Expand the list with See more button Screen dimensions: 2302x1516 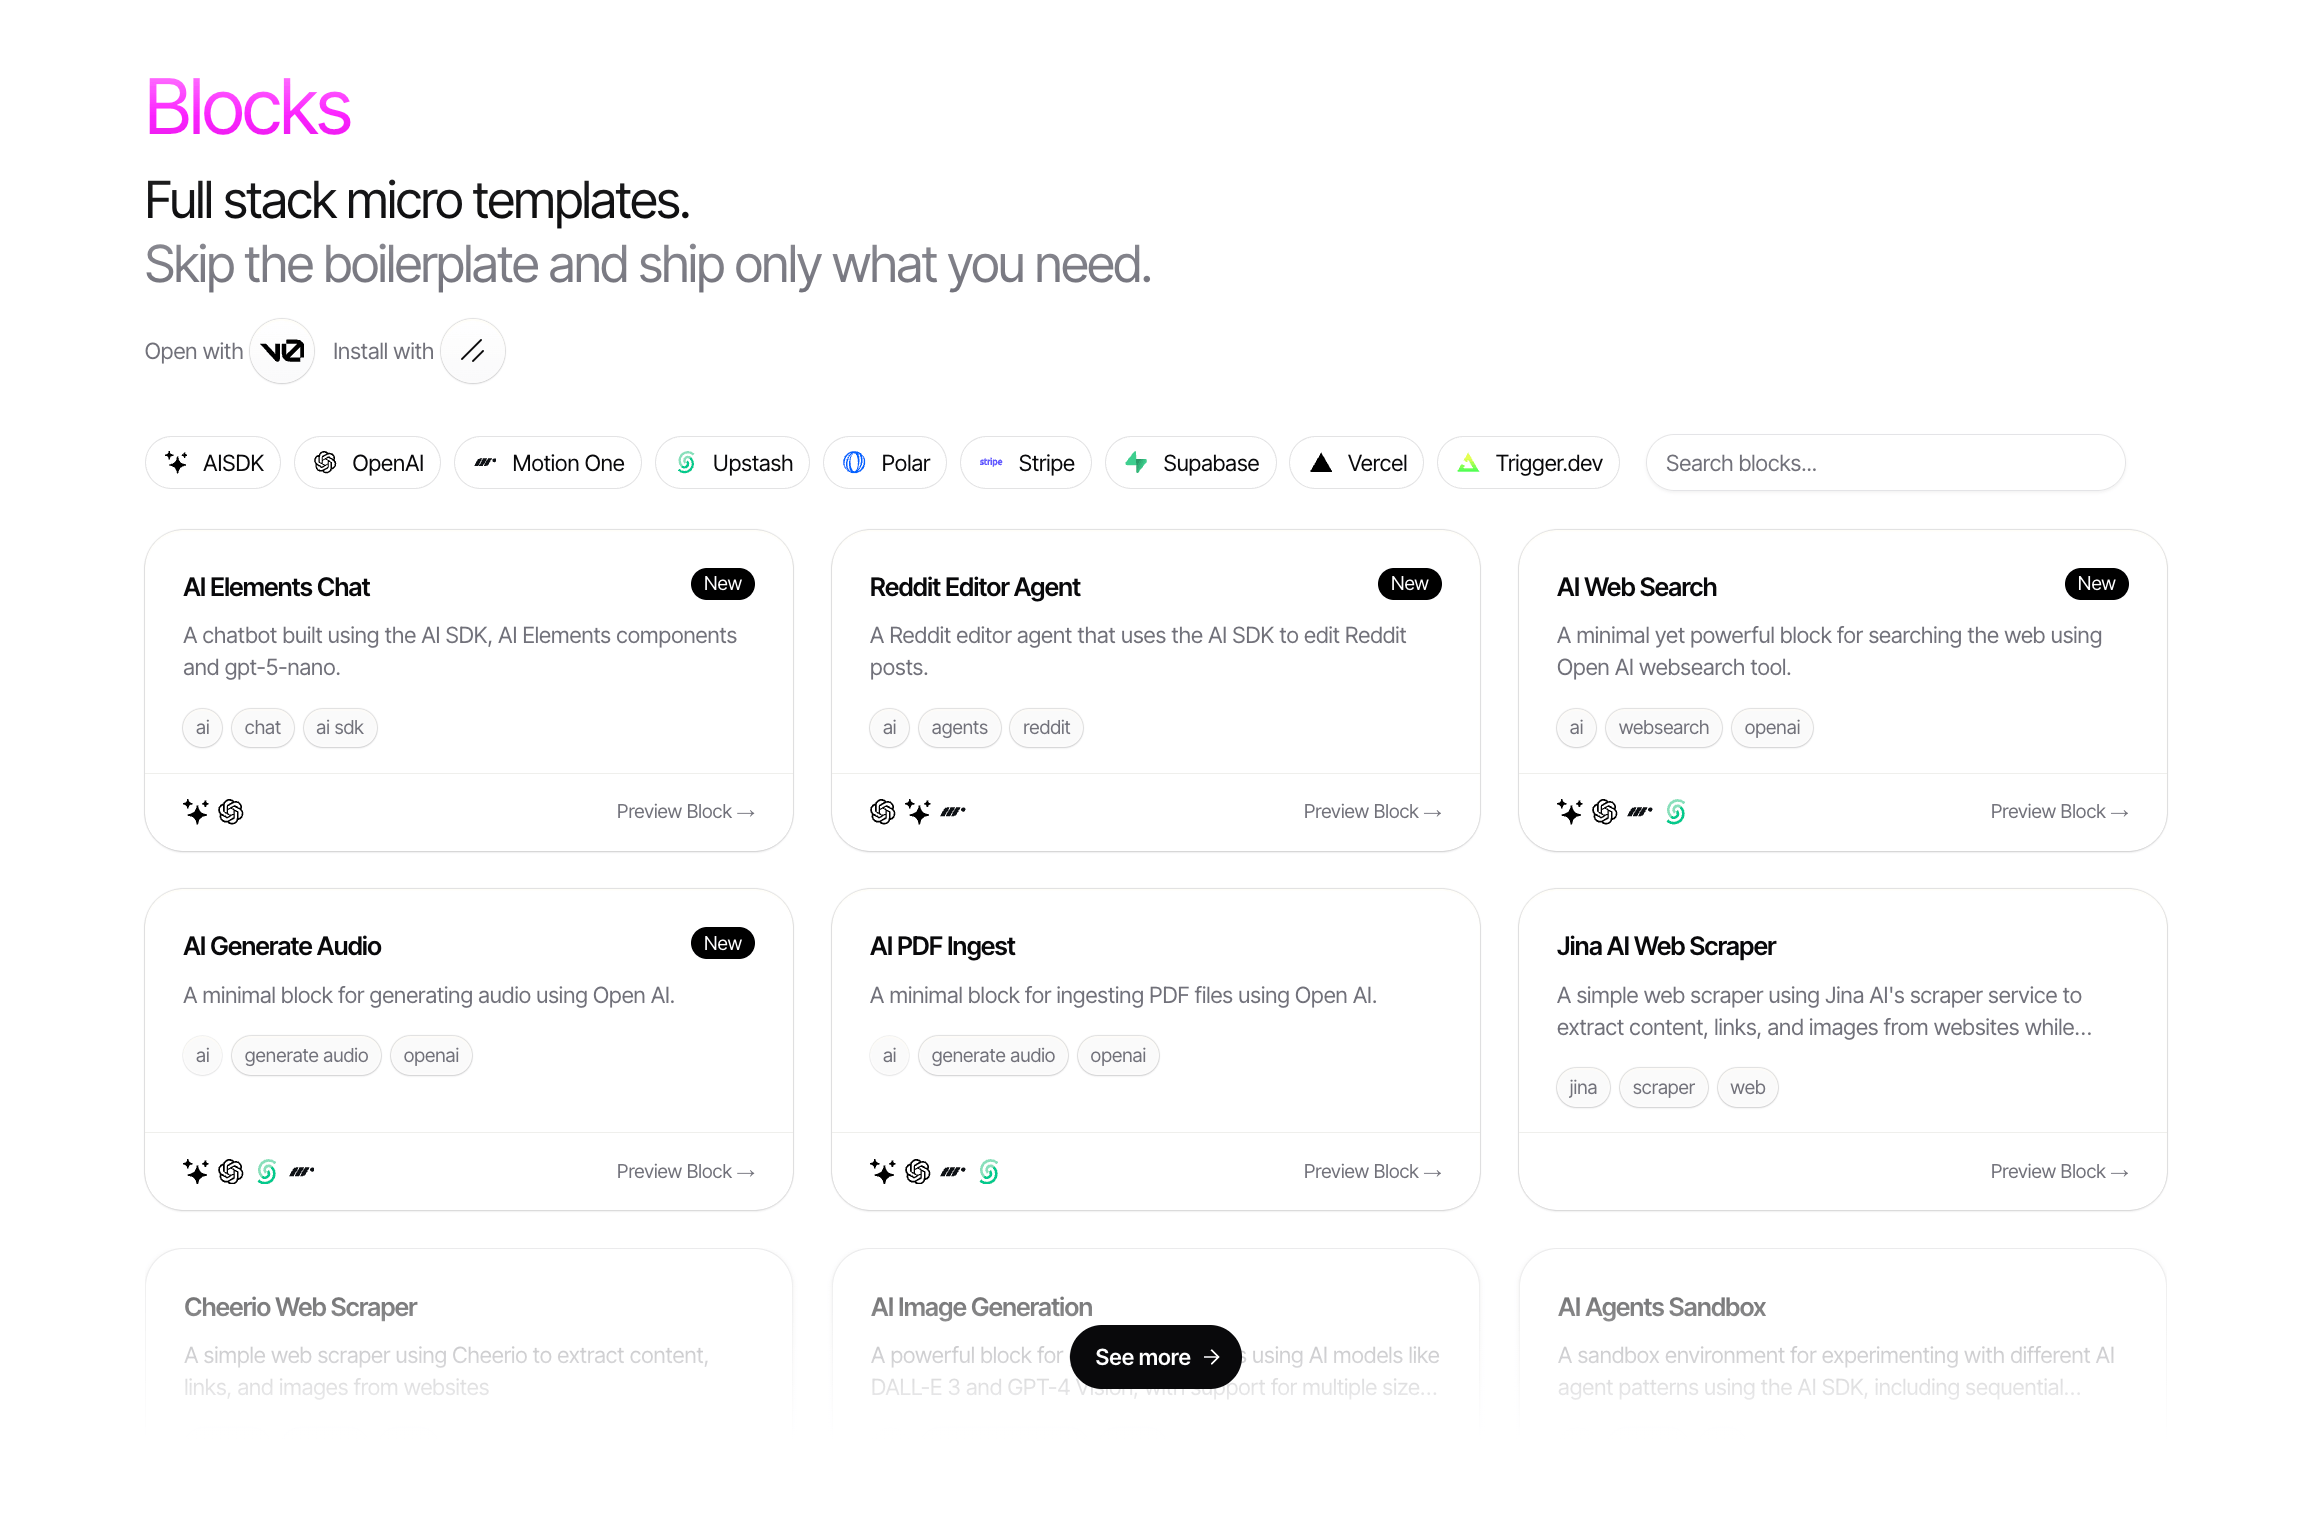(1156, 1357)
